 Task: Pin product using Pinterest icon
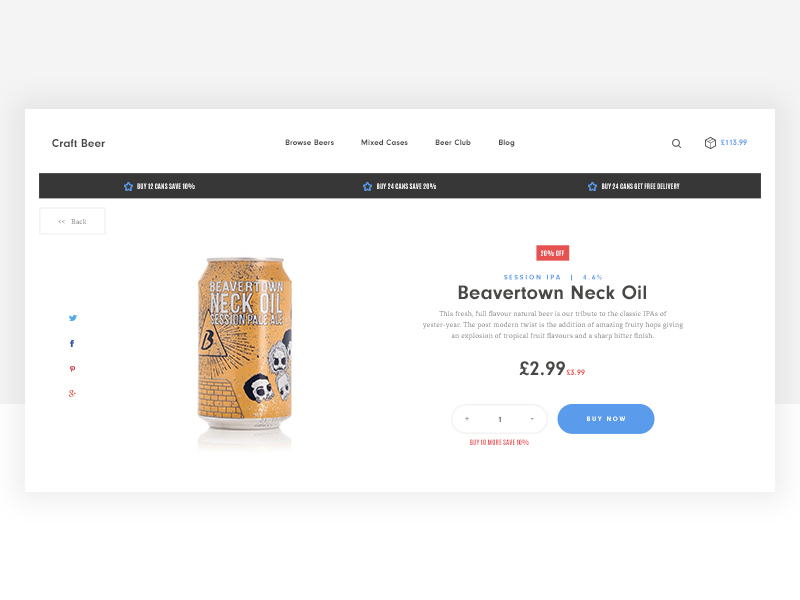point(72,369)
